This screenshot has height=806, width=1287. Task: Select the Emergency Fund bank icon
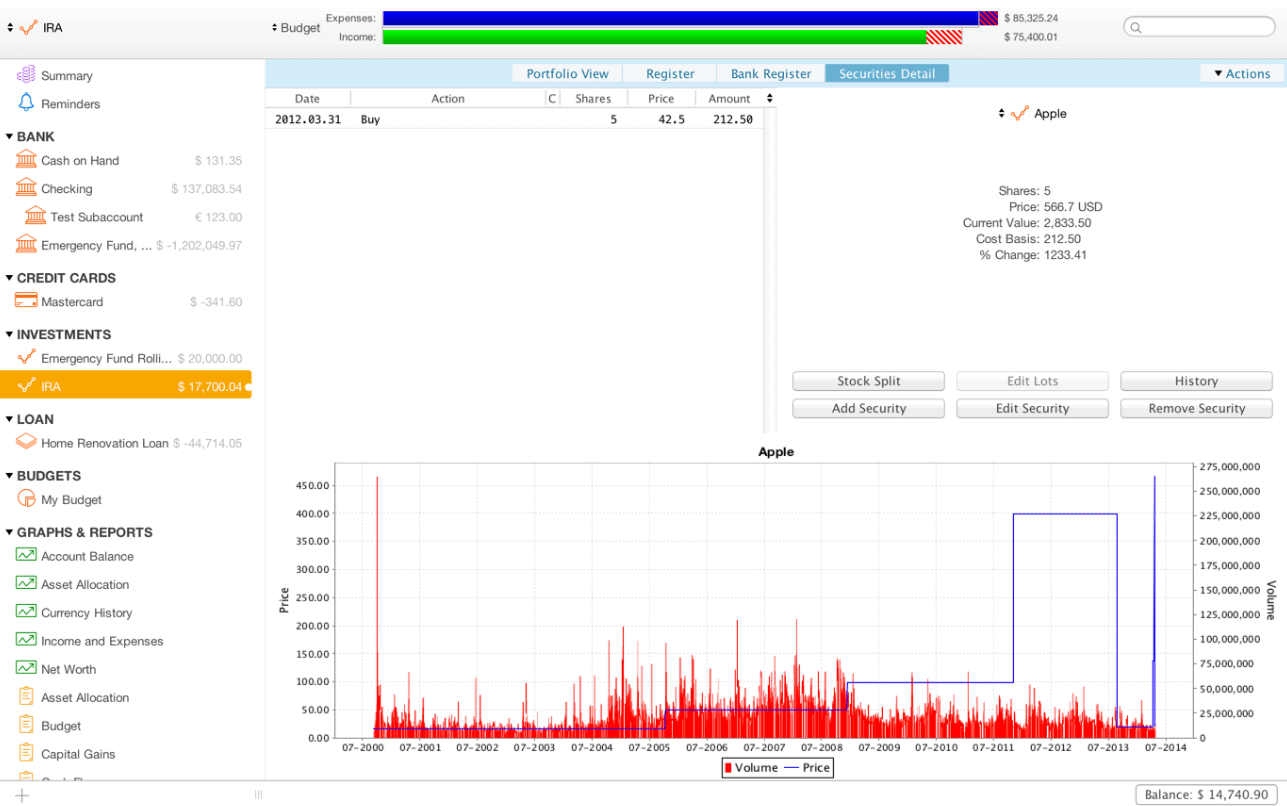(x=26, y=244)
